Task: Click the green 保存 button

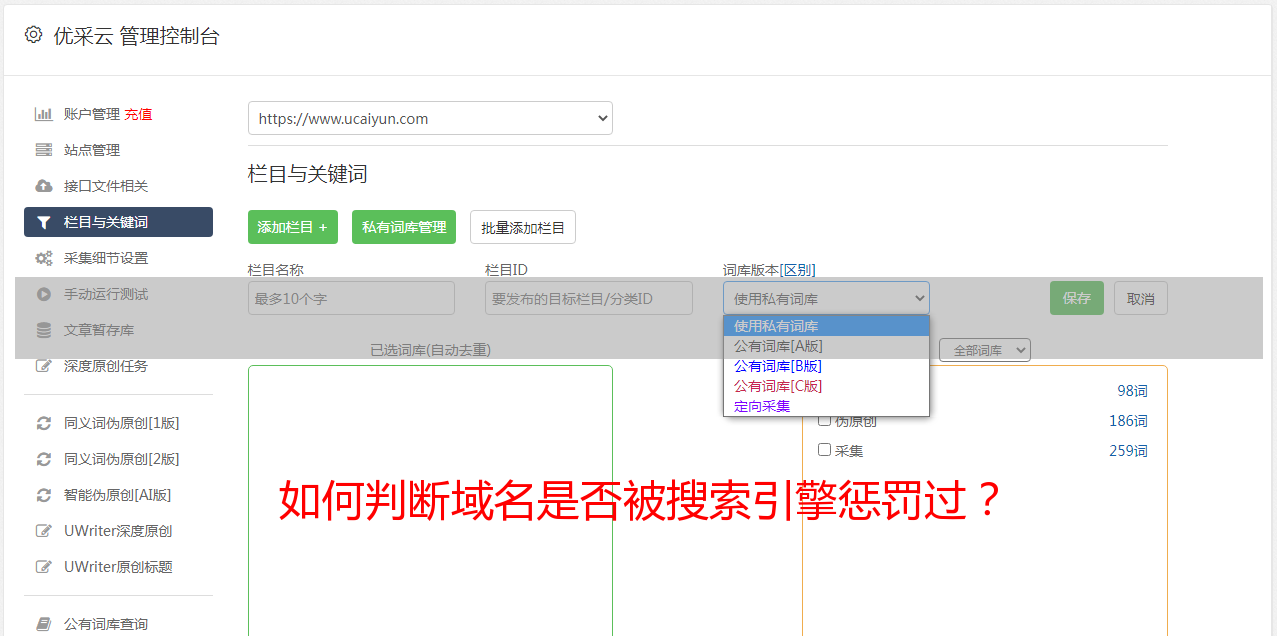Action: coord(1077,298)
